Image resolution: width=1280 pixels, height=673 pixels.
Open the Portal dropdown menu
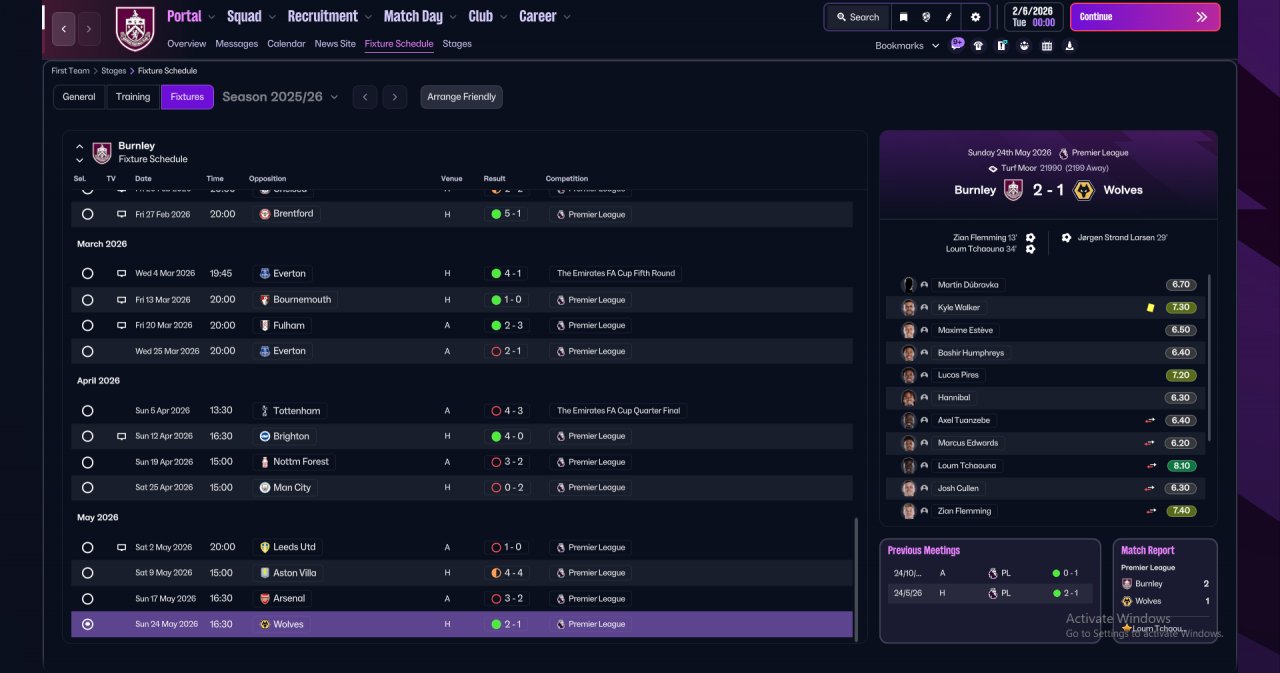[191, 16]
